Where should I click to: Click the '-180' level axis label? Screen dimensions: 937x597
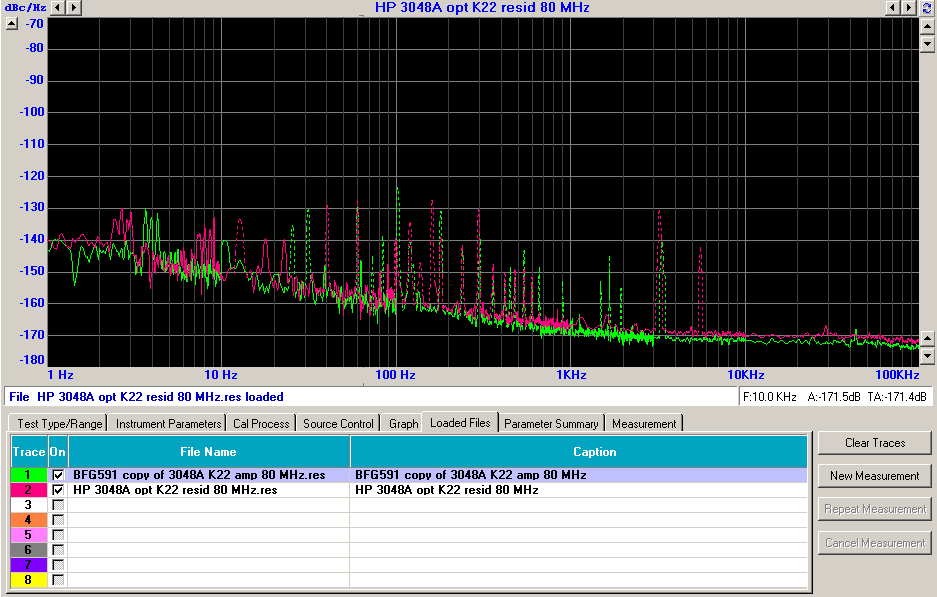coord(32,360)
